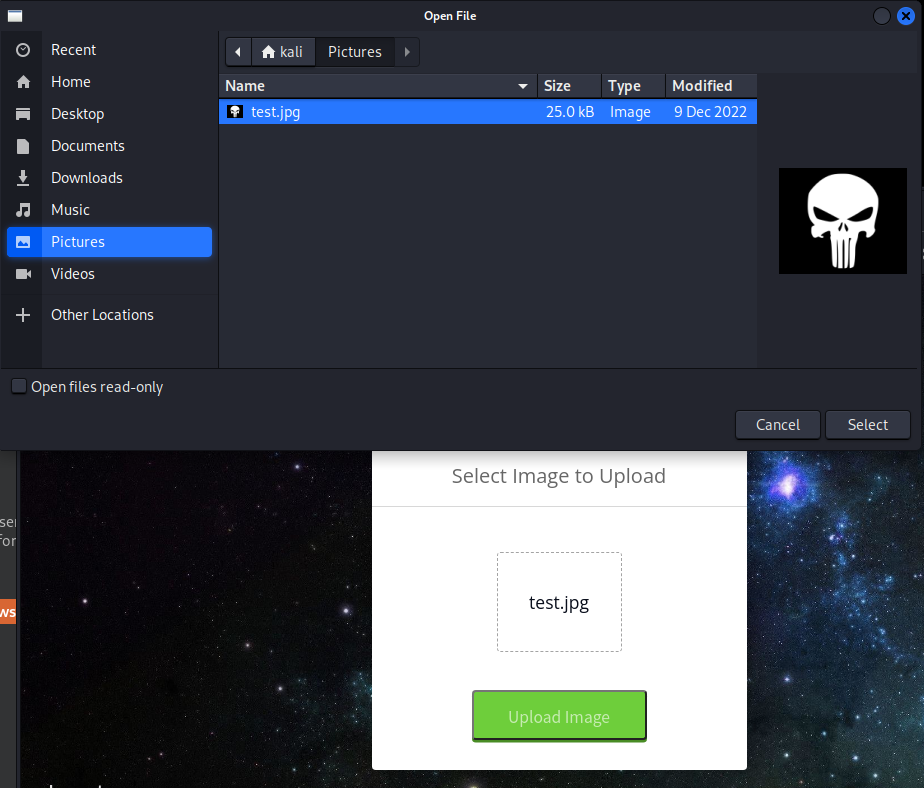This screenshot has width=924, height=788.
Task: Click the test.jpg drop zone on web page
Action: pos(559,602)
